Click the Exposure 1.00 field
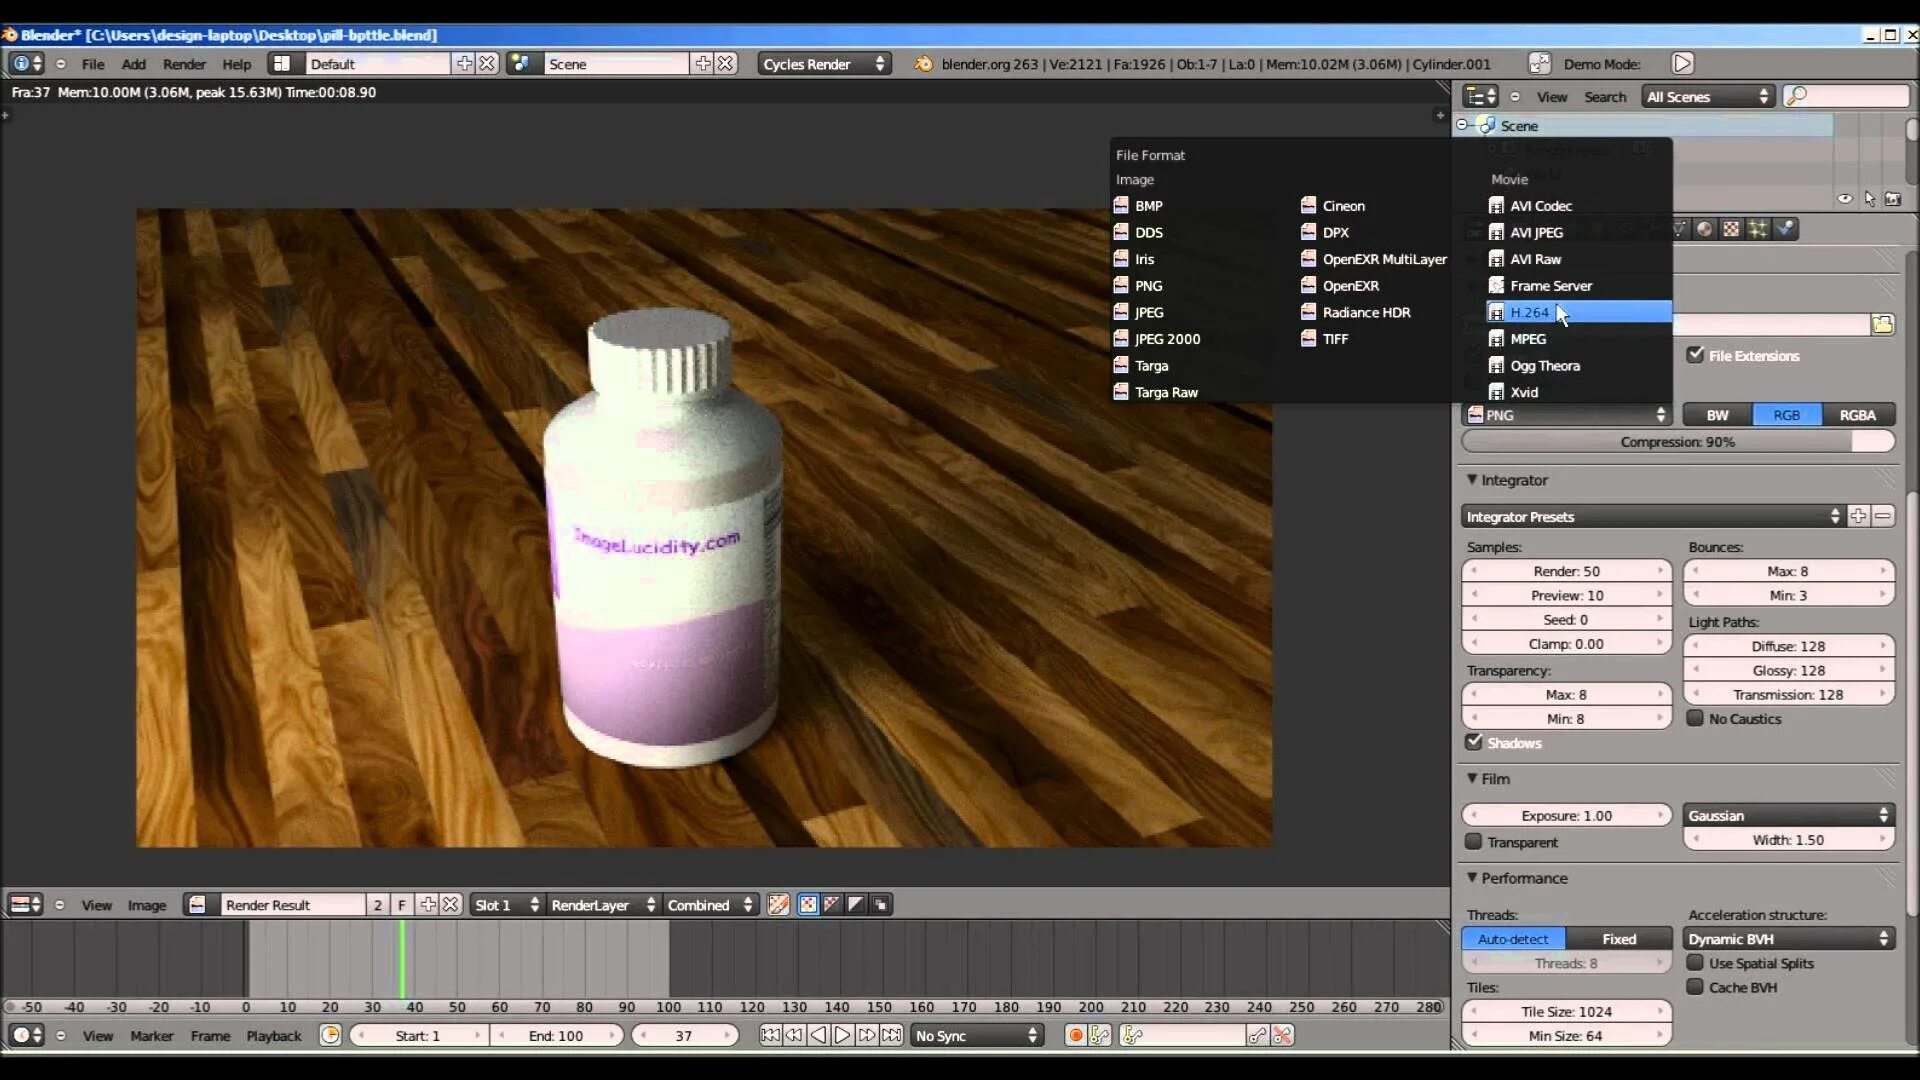1920x1080 pixels. pyautogui.click(x=1566, y=816)
